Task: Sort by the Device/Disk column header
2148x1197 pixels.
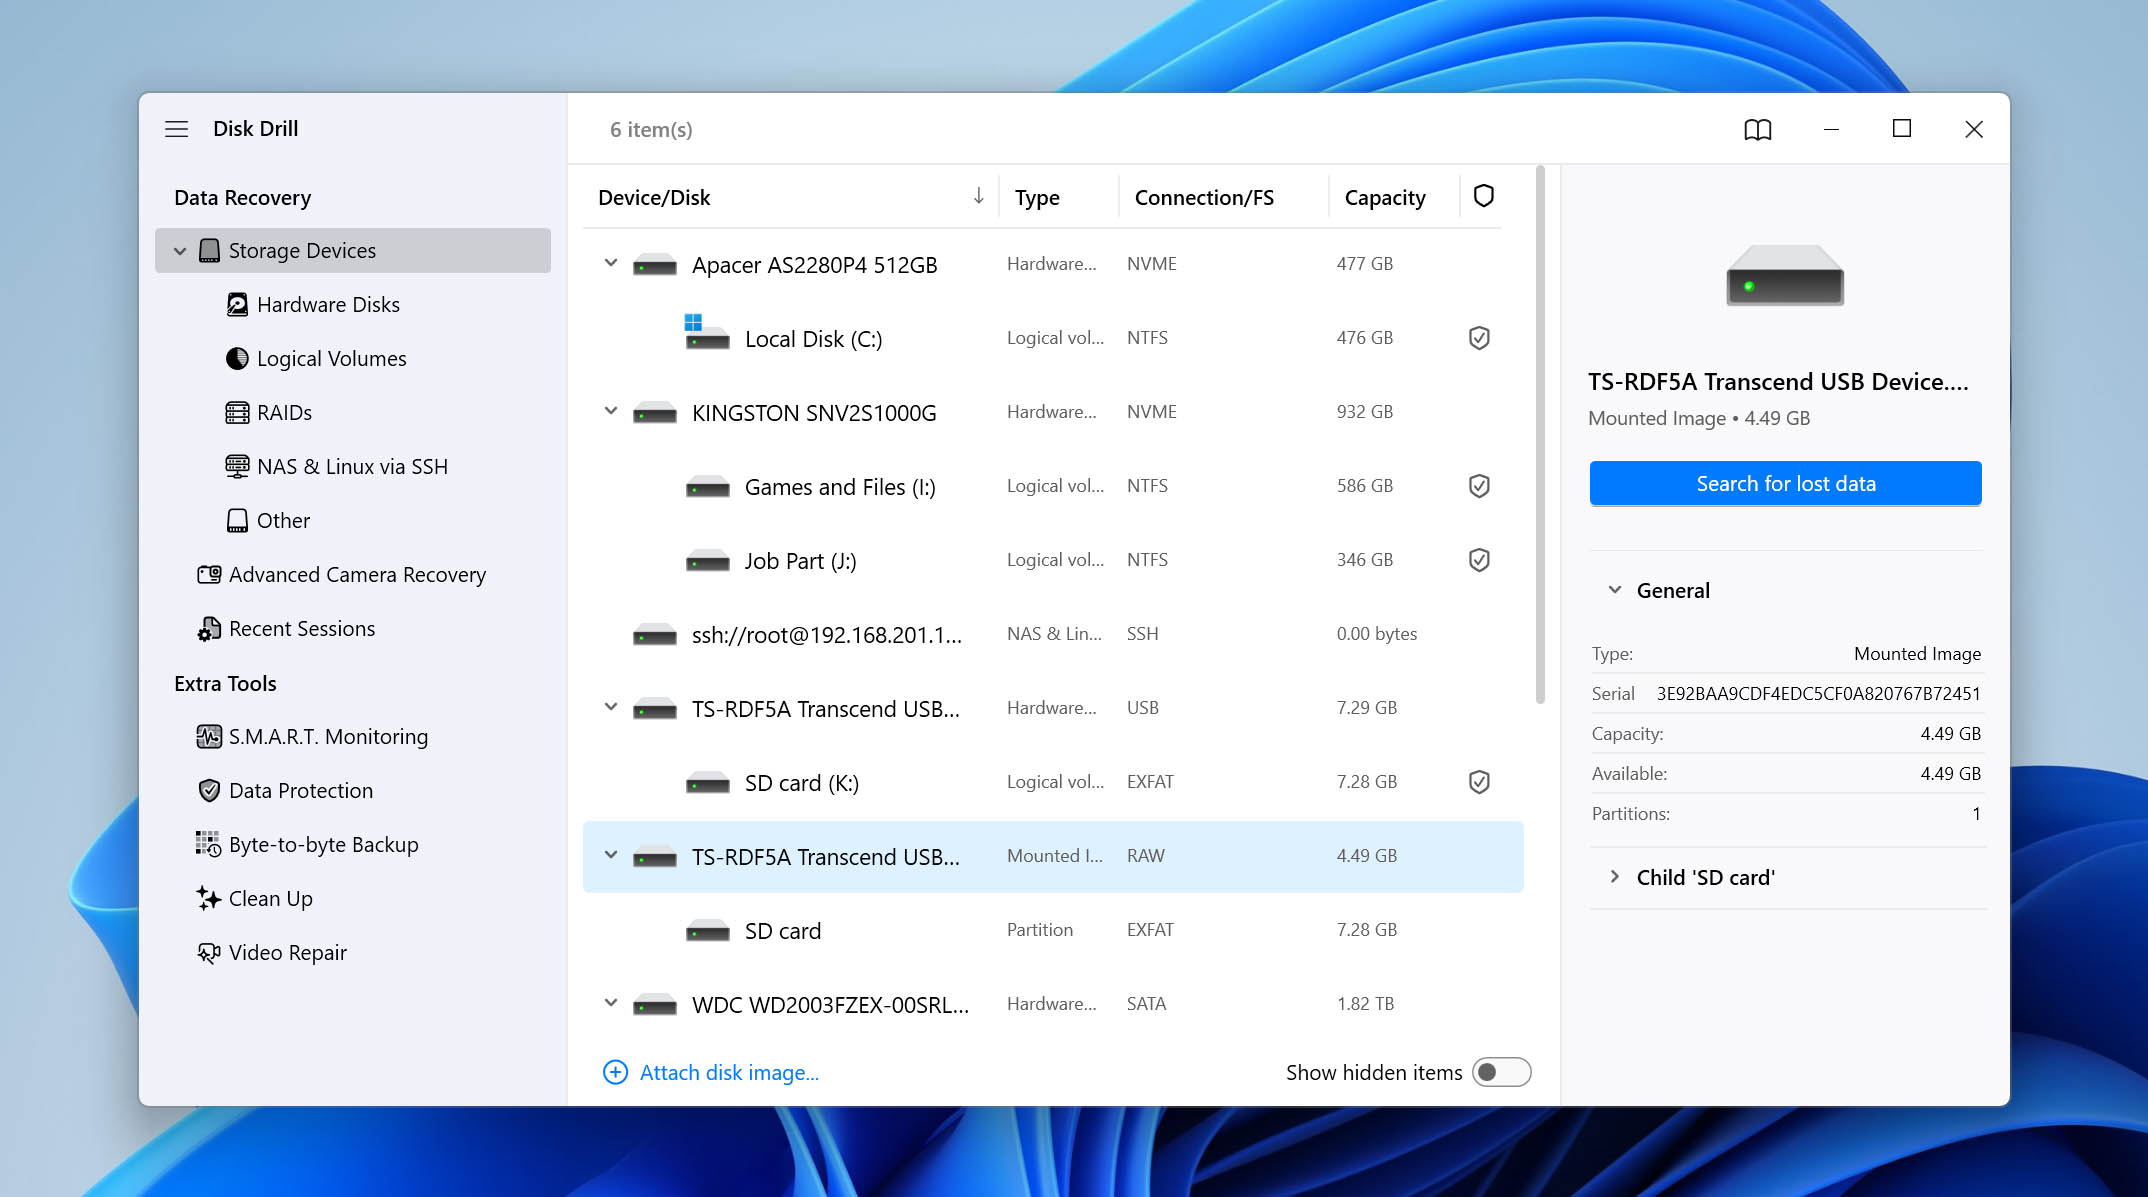Action: point(654,197)
